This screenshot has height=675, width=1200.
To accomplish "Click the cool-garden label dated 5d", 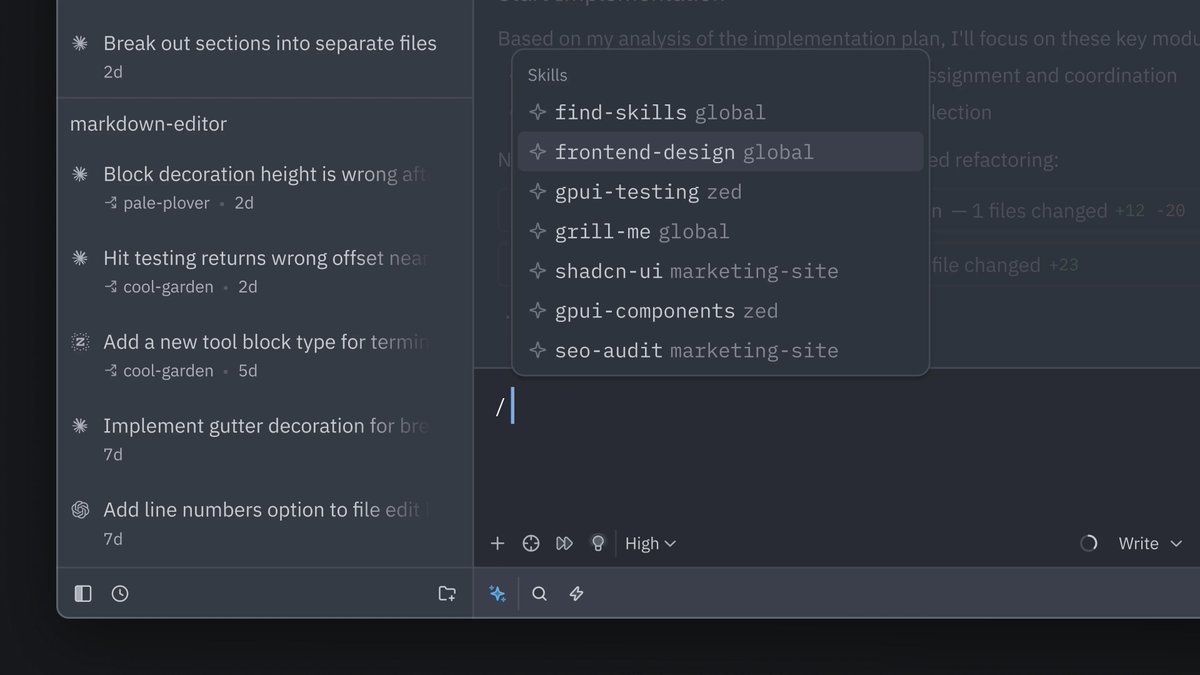I will click(168, 371).
